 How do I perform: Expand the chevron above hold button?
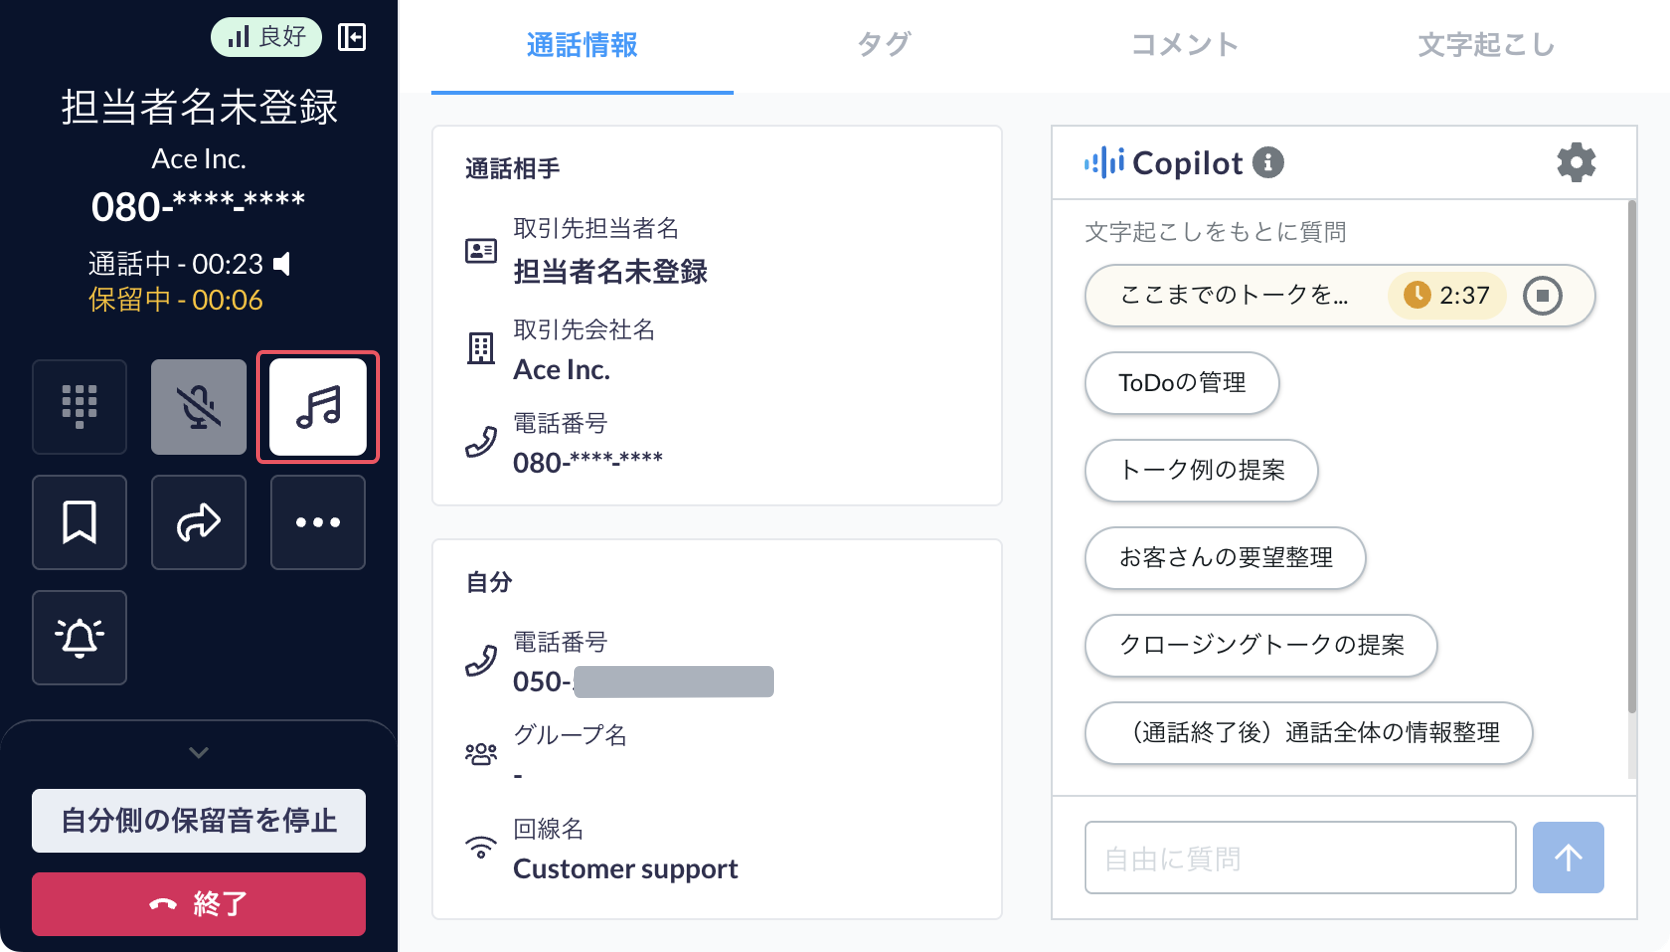(x=199, y=752)
